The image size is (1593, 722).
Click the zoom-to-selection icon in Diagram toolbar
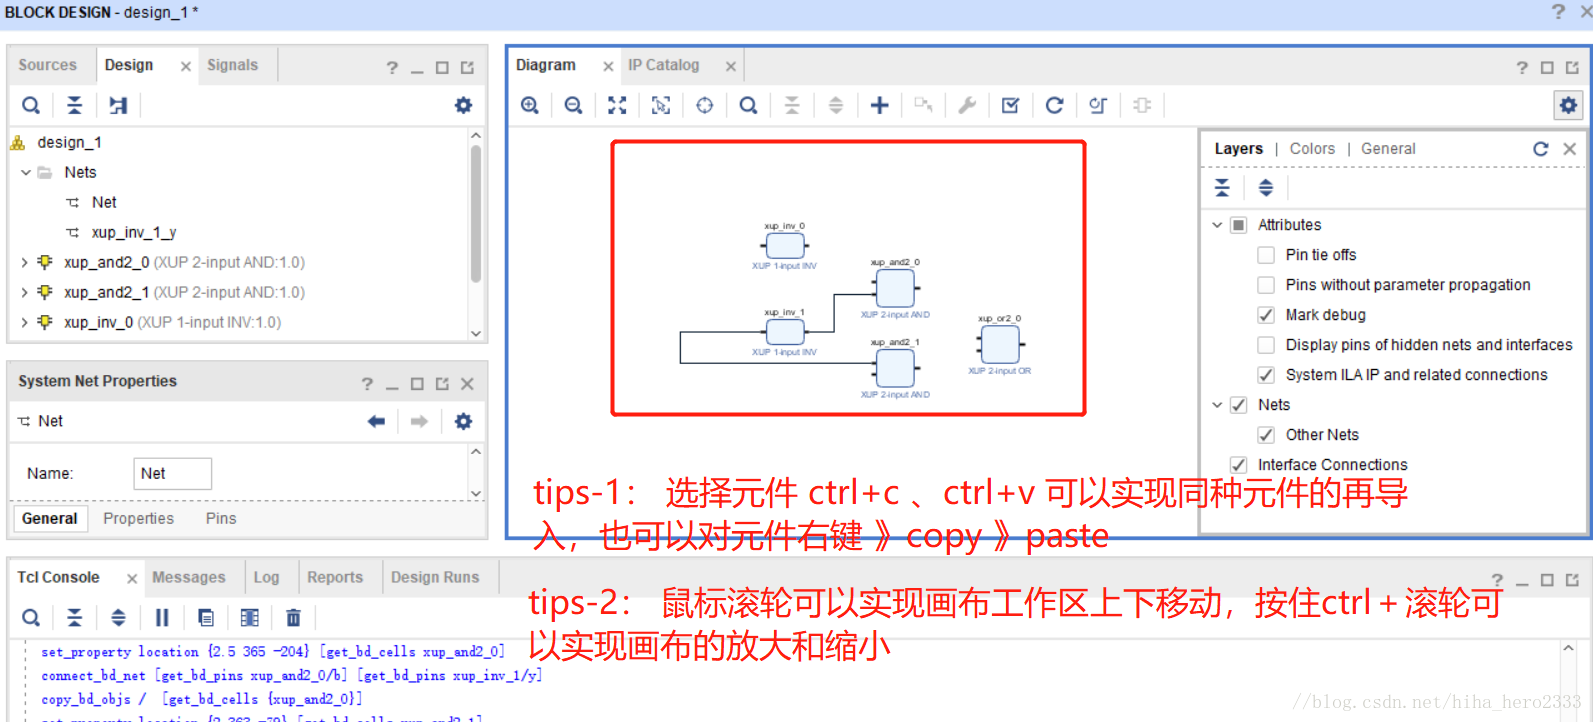[x=661, y=105]
